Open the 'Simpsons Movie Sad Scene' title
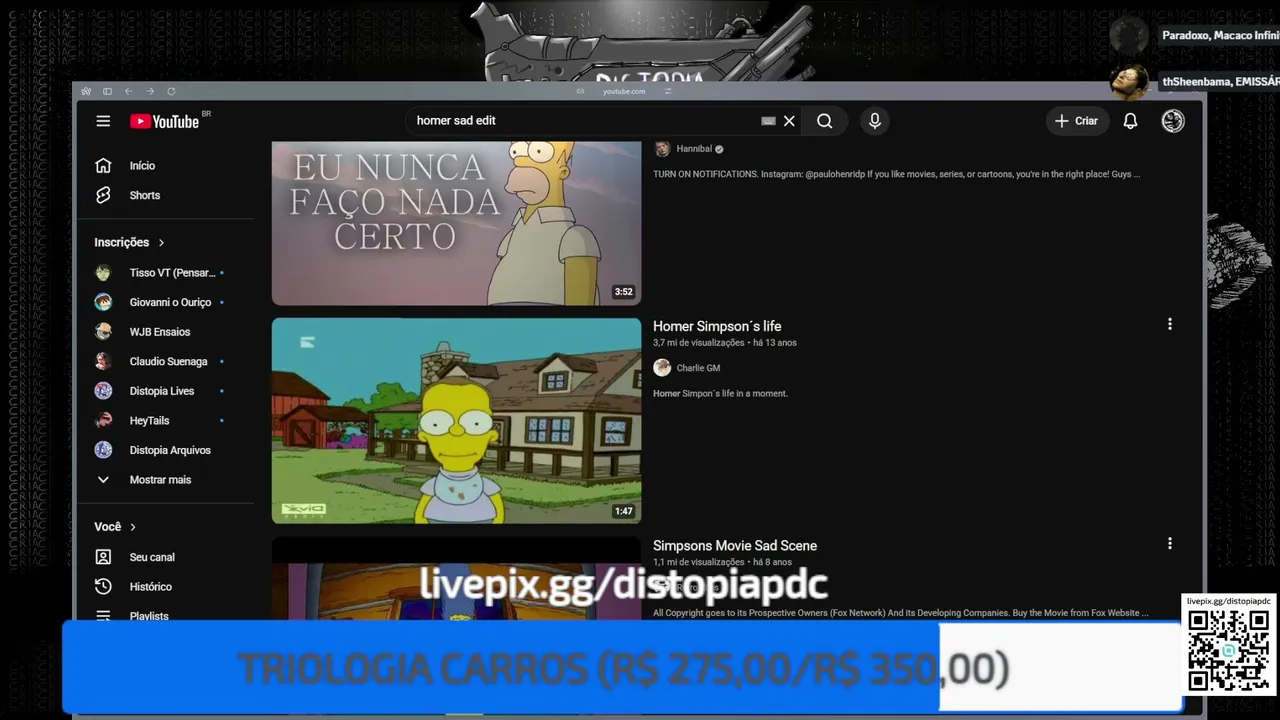Viewport: 1280px width, 720px height. (735, 546)
